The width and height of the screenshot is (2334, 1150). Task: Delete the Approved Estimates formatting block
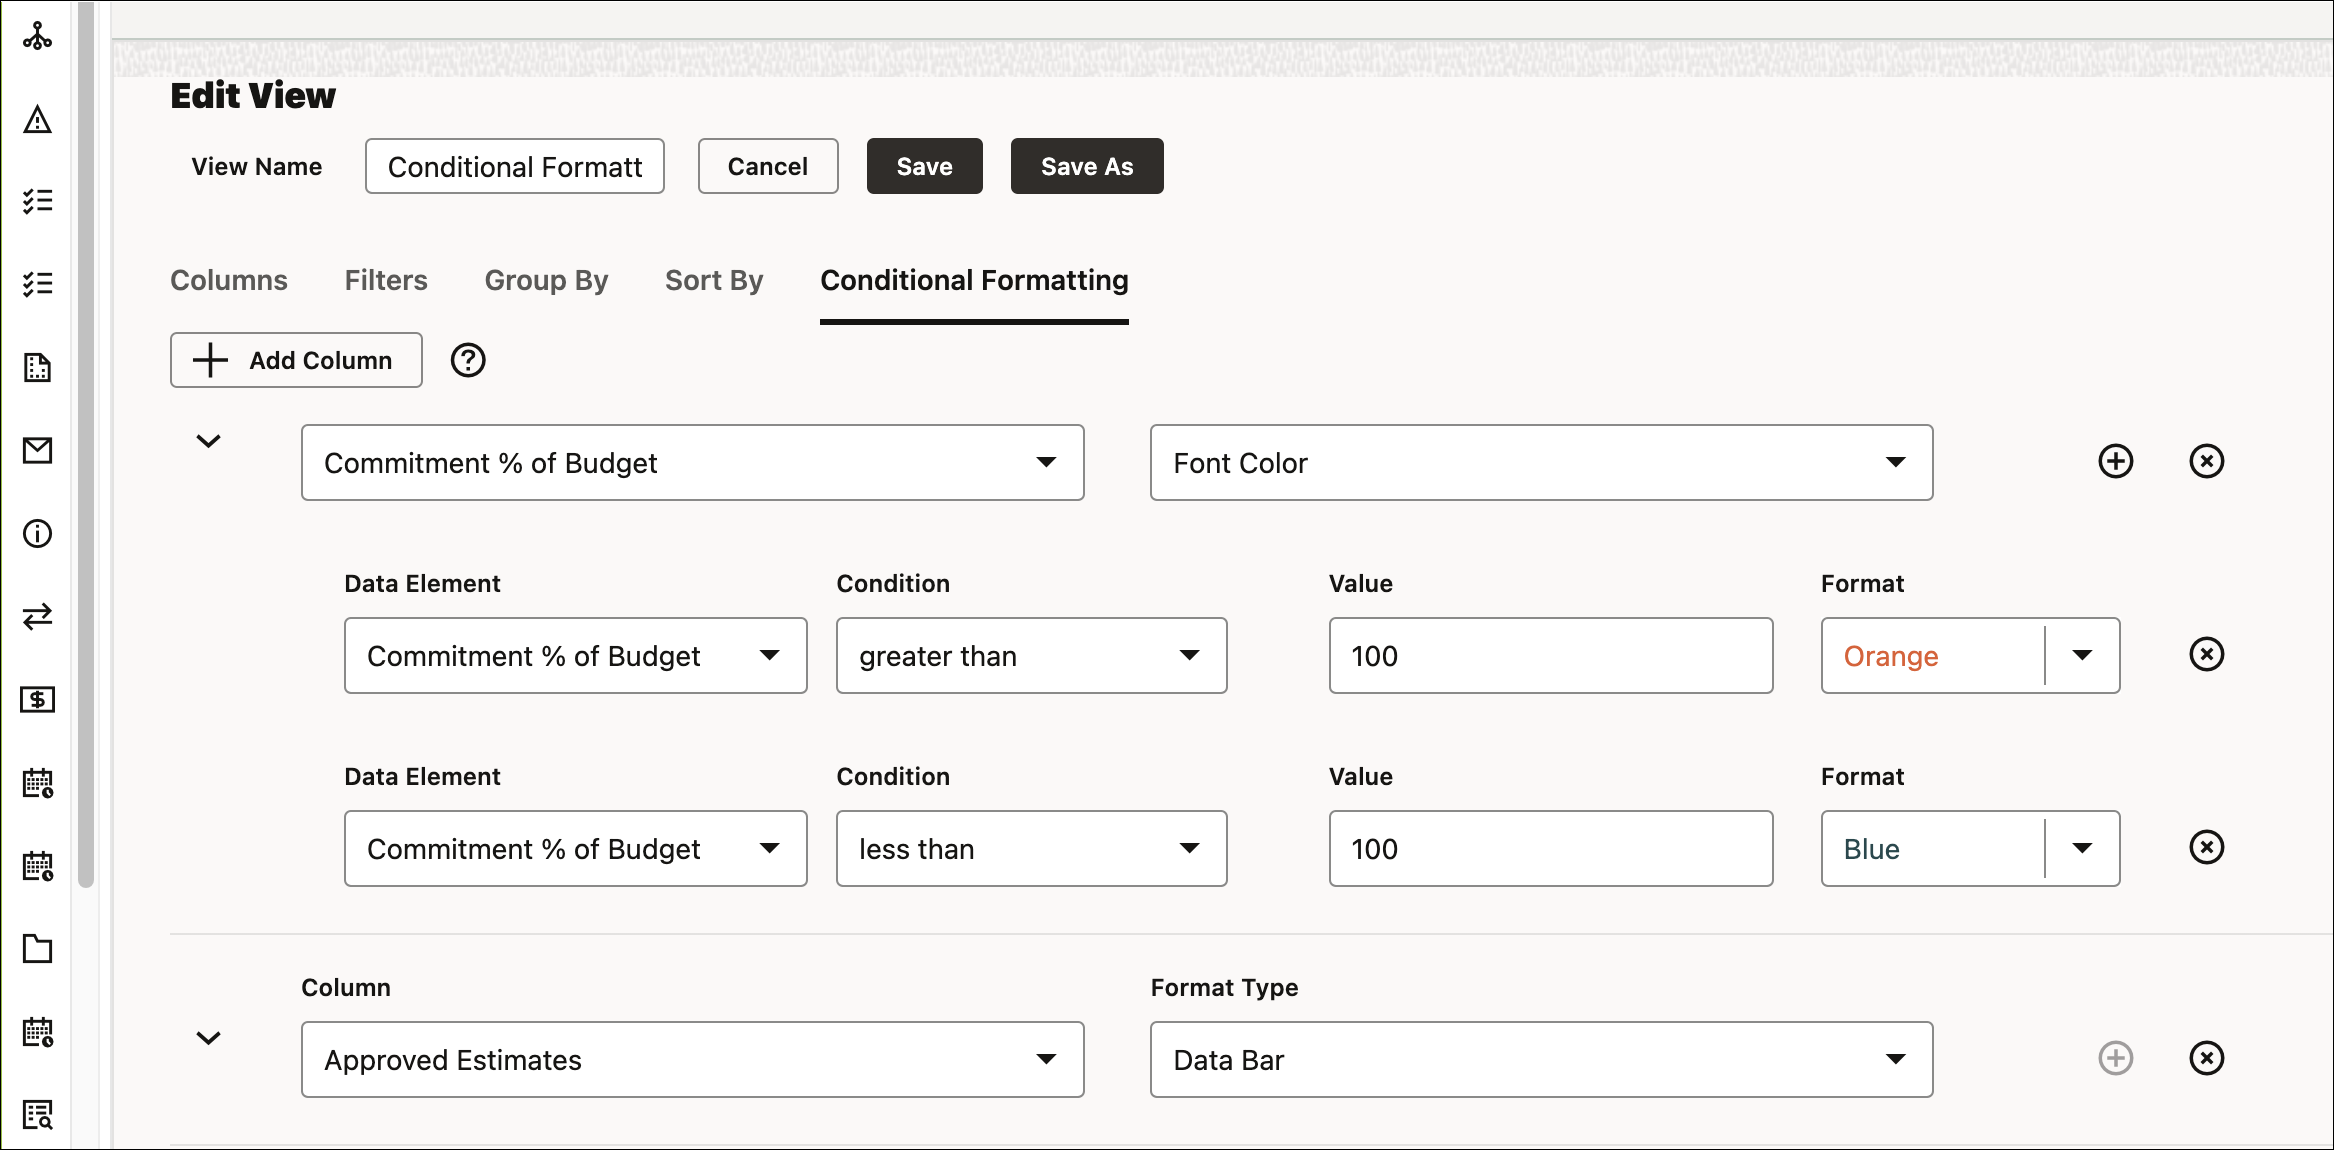[x=2207, y=1058]
